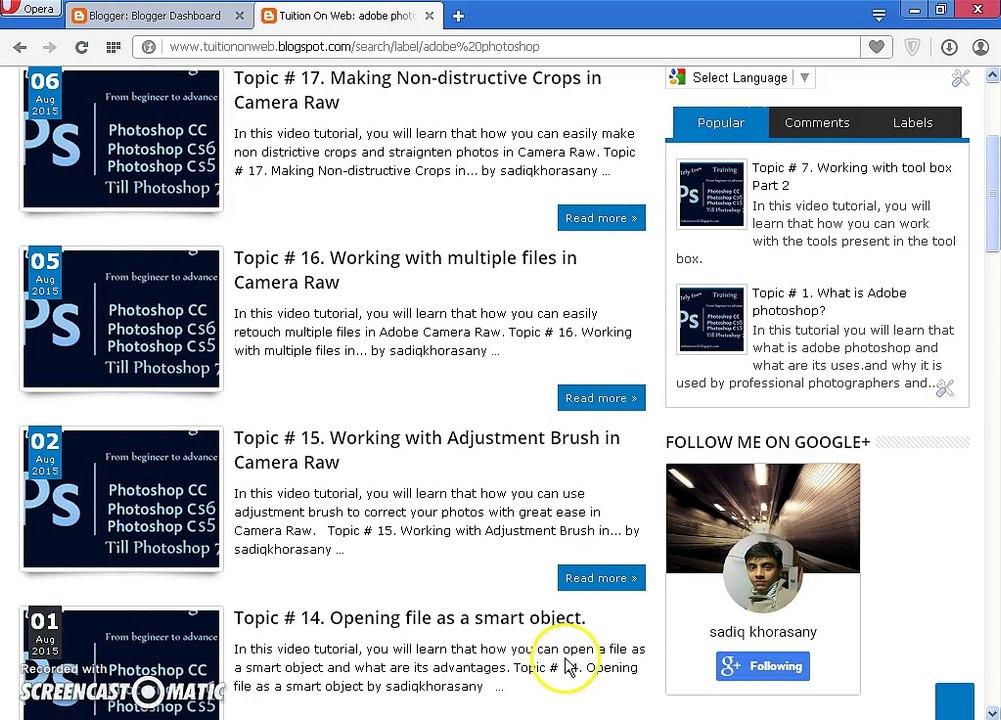The image size is (1001, 720).
Task: Click Read more for Topic 17
Action: pos(601,218)
